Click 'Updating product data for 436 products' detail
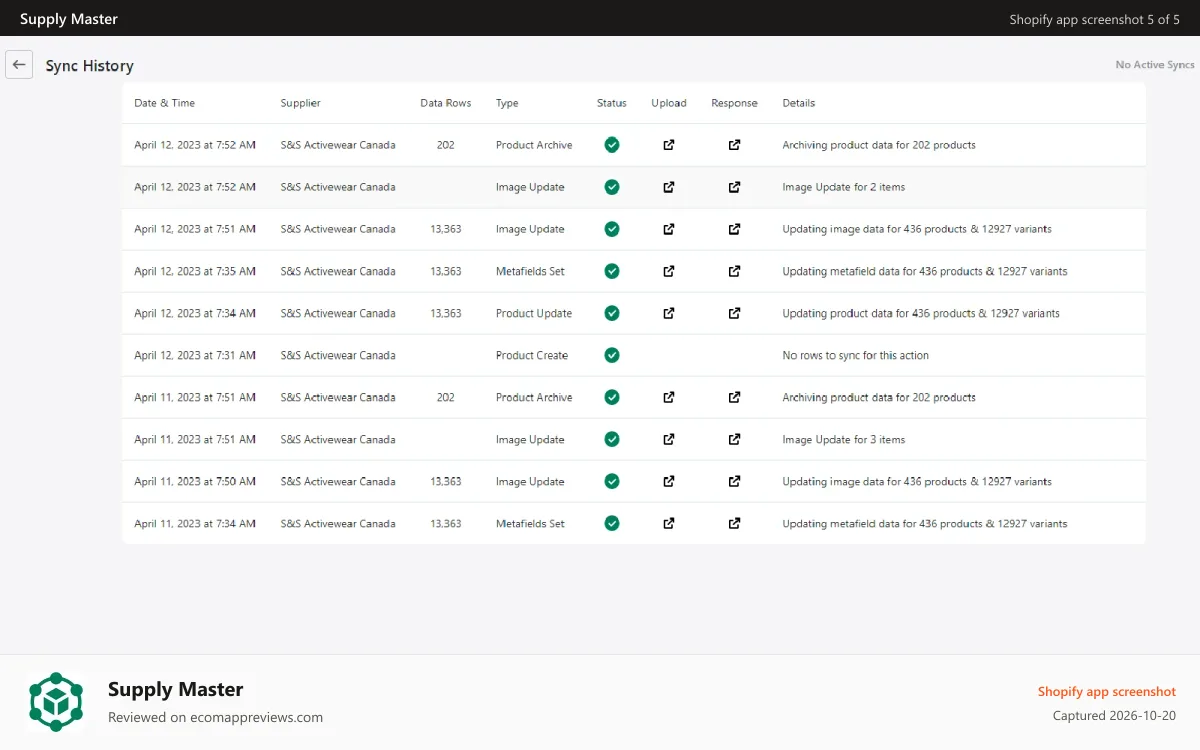This screenshot has height=750, width=1200. pos(921,313)
